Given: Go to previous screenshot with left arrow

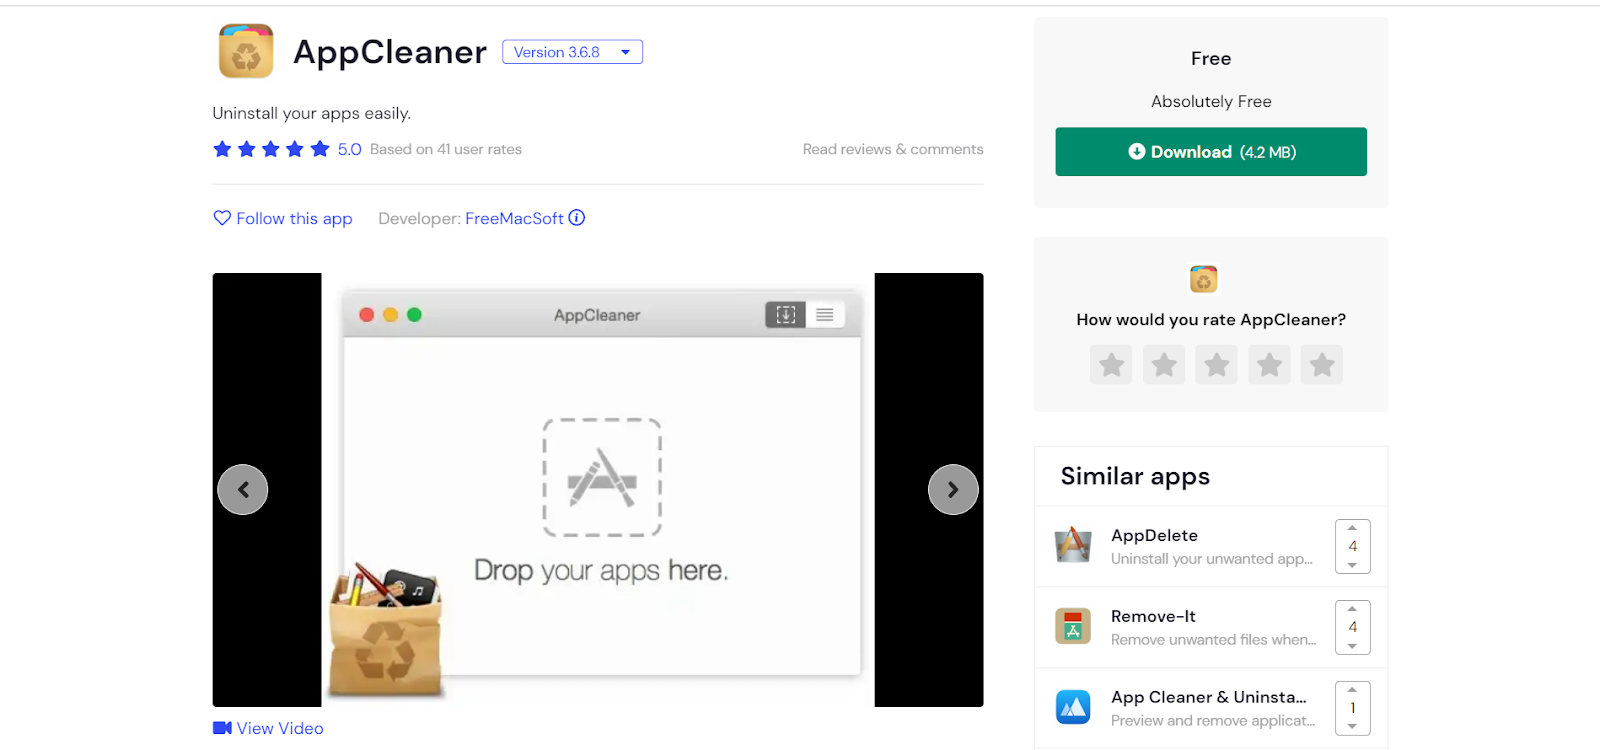Looking at the screenshot, I should [x=243, y=490].
